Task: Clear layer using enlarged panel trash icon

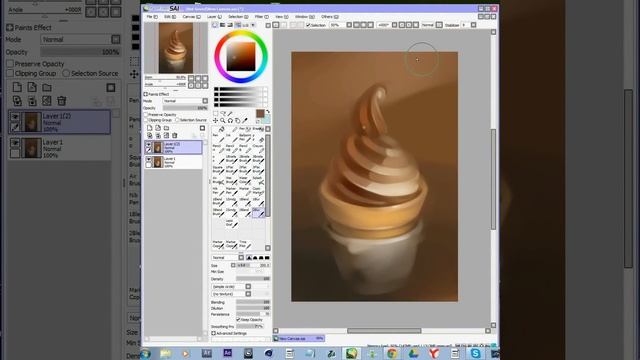Action: 62,101
